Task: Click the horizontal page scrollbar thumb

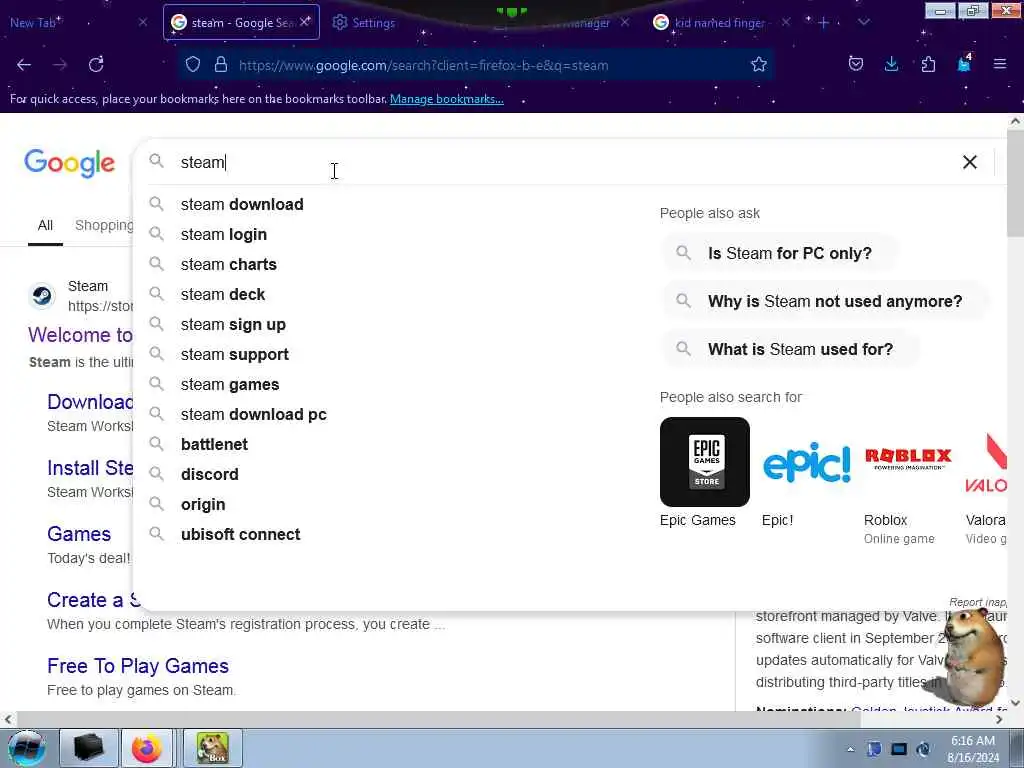Action: pyautogui.click(x=438, y=719)
